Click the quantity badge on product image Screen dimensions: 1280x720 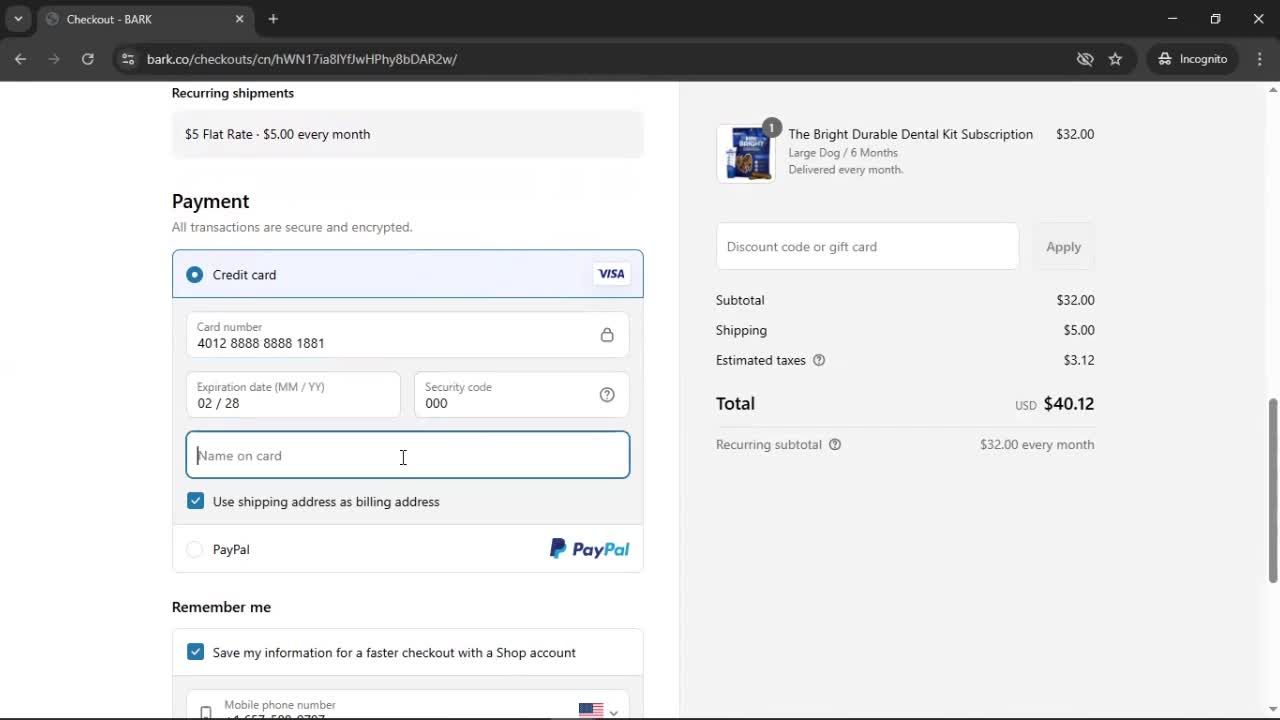(771, 127)
